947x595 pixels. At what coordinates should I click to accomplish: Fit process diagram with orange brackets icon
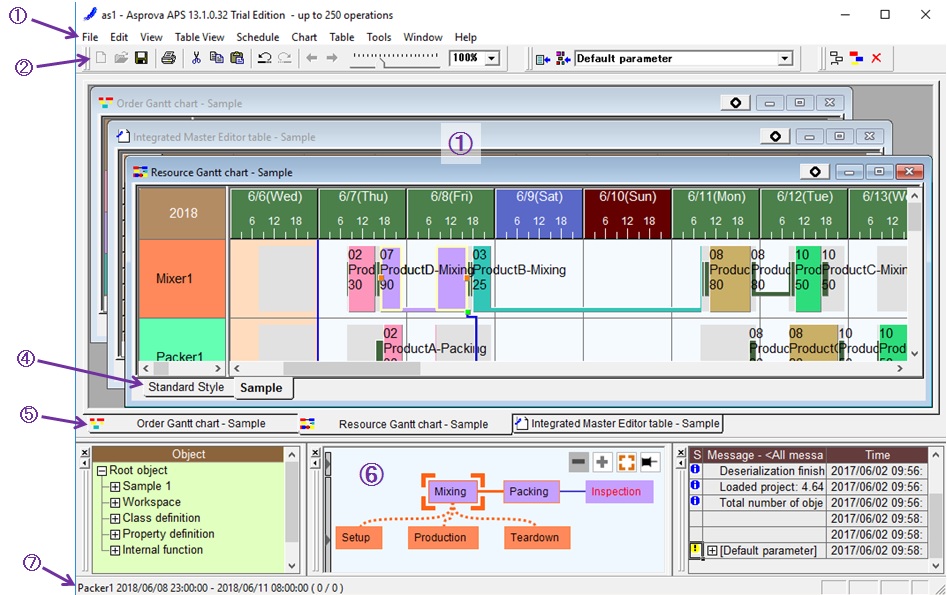click(x=626, y=462)
